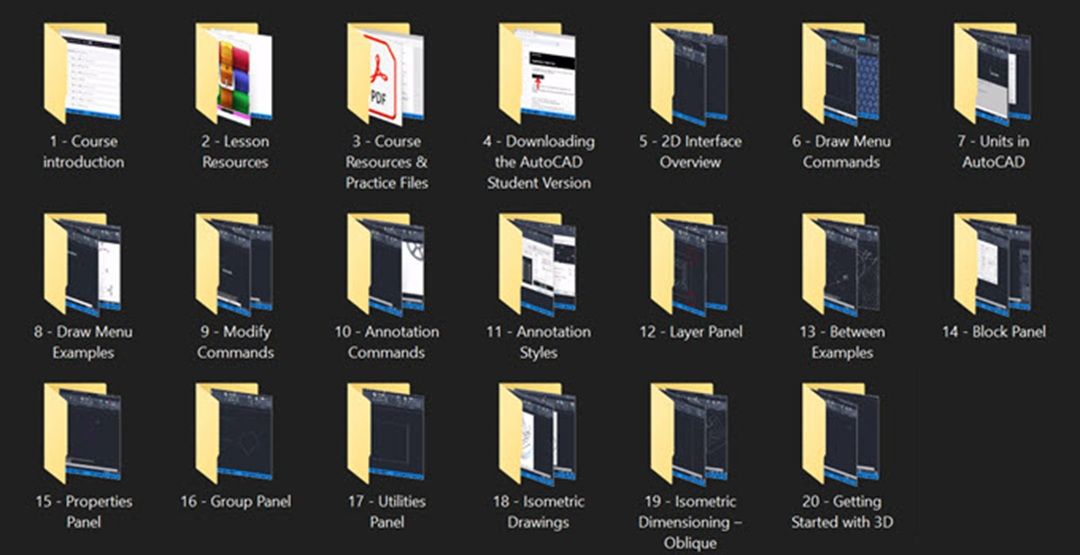This screenshot has height=555, width=1080.
Task: Click the '20 - Getting Started with 3D' label text
Action: [x=842, y=512]
